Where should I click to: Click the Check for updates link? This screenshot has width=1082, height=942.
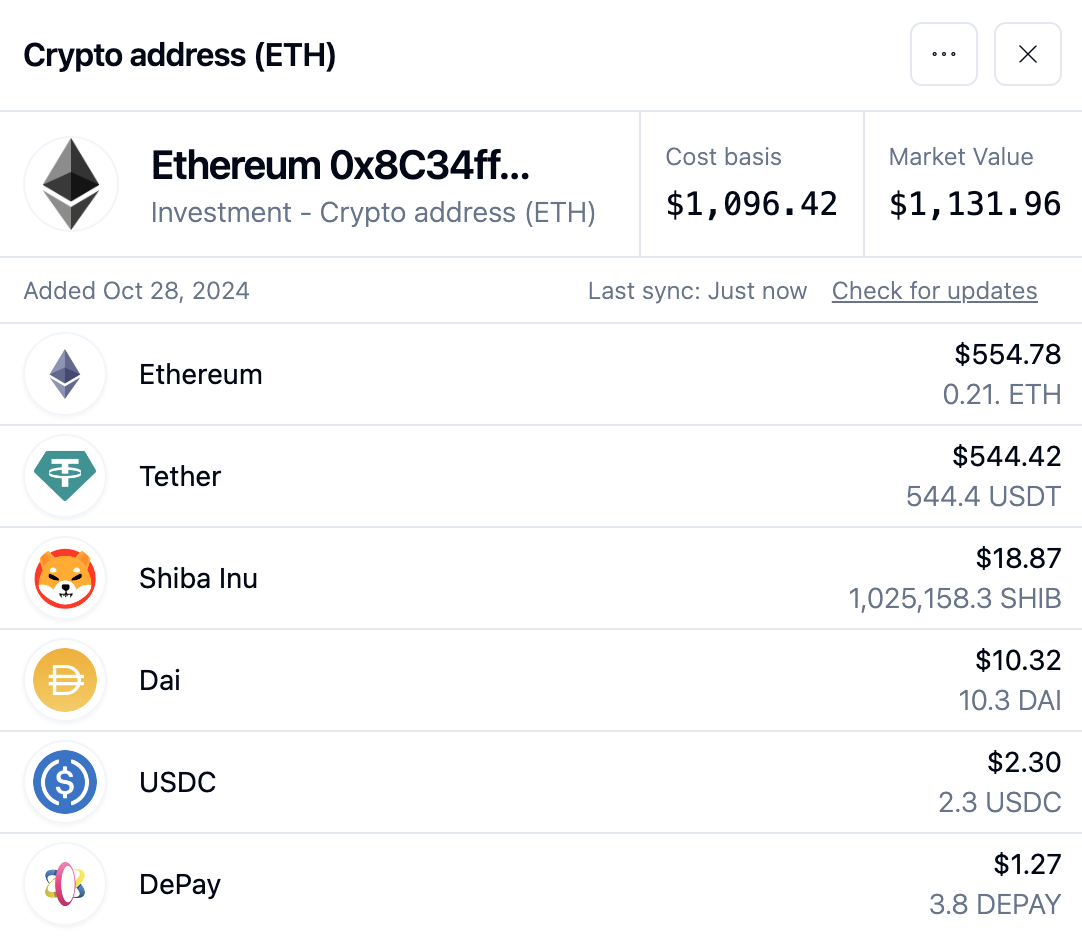point(934,291)
